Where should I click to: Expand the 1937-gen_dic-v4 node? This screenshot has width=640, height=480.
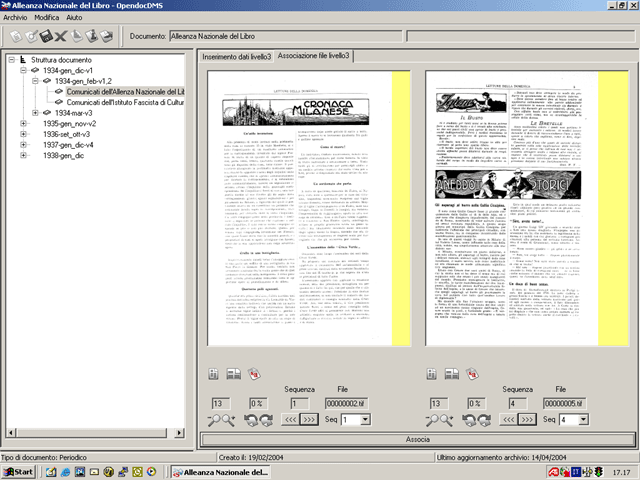pyautogui.click(x=24, y=144)
